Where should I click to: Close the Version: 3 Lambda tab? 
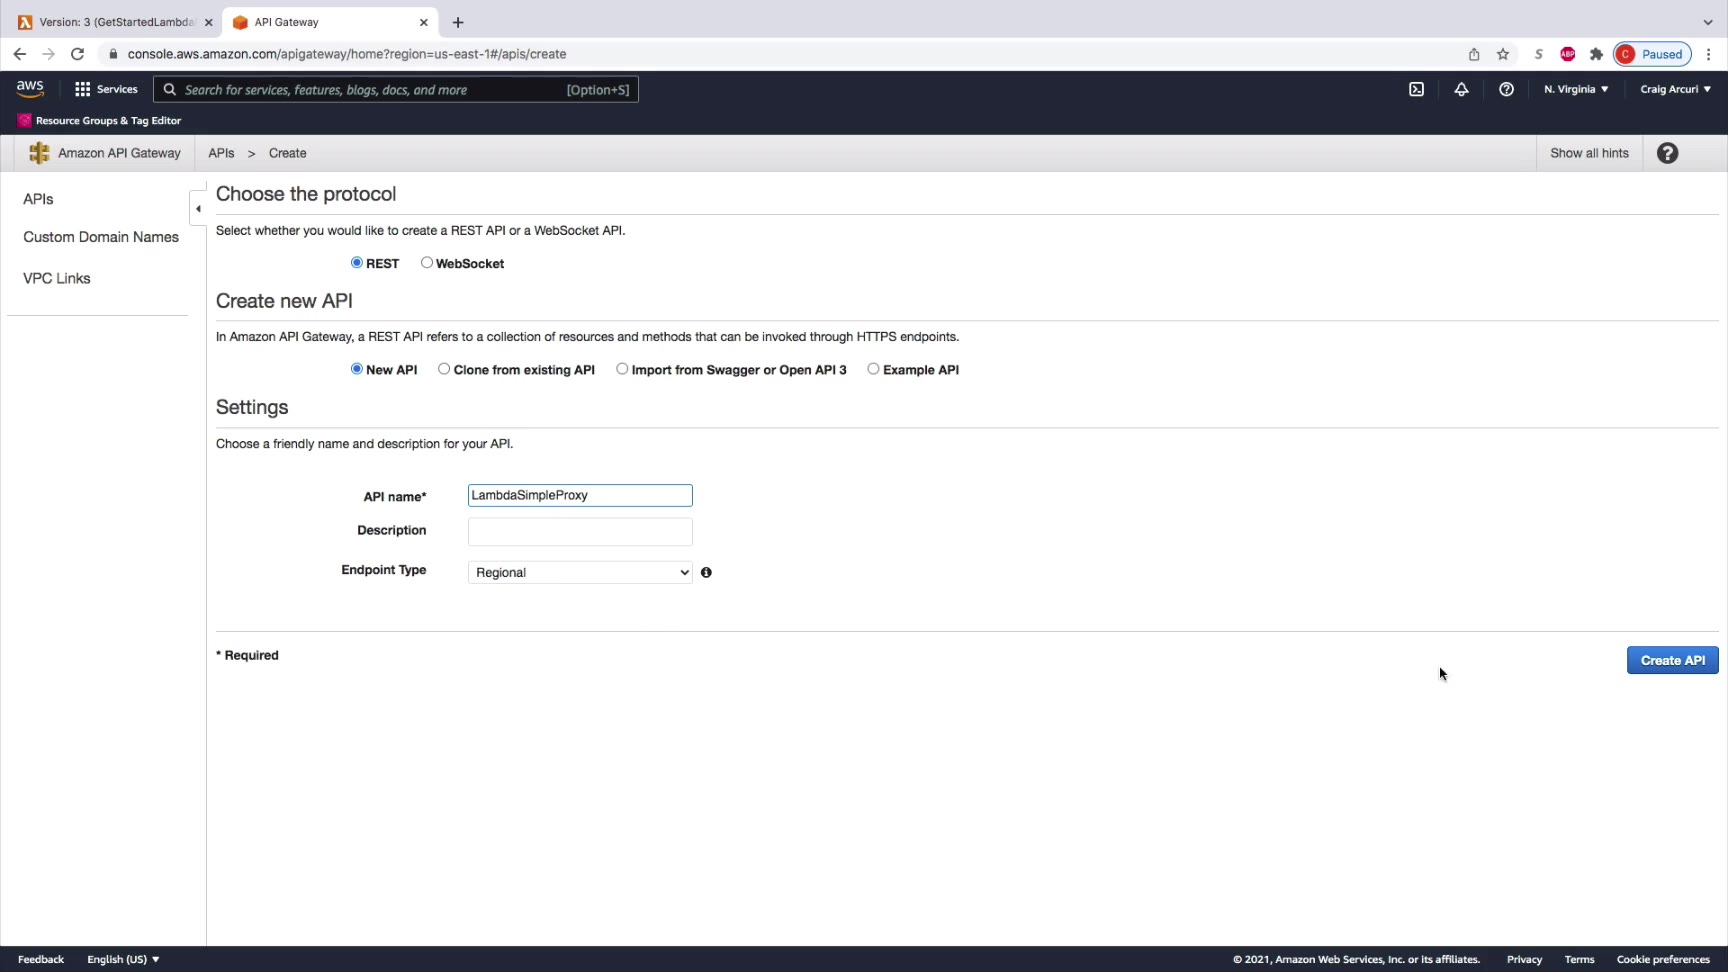[x=208, y=22]
